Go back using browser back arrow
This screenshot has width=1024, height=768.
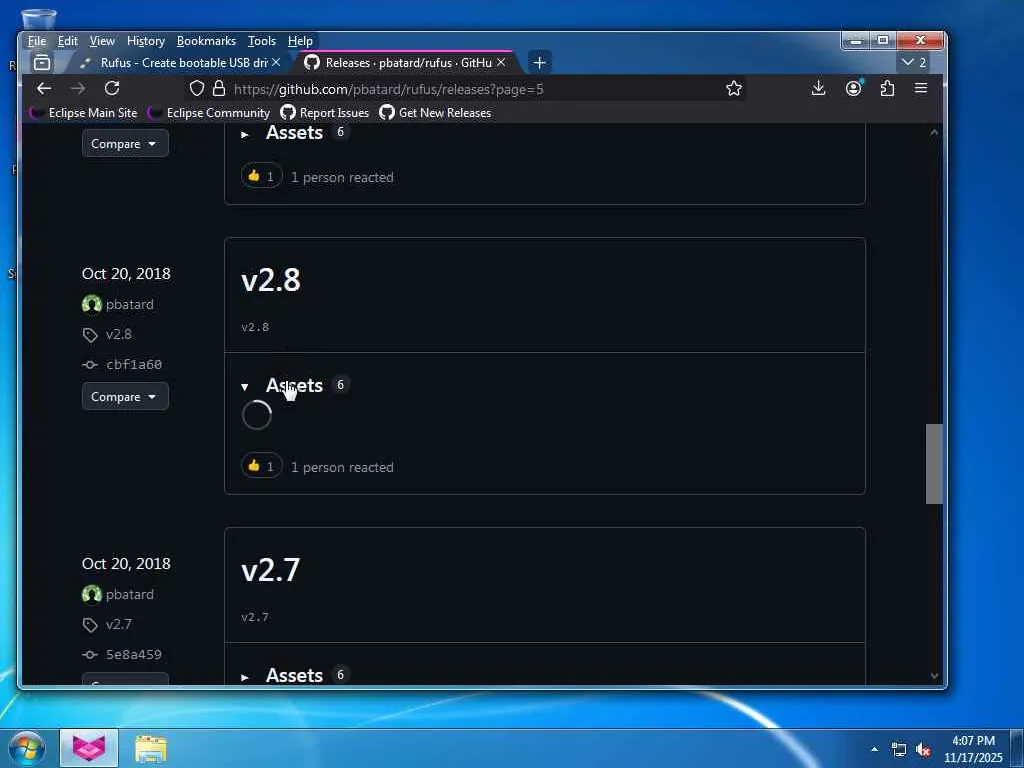[44, 88]
